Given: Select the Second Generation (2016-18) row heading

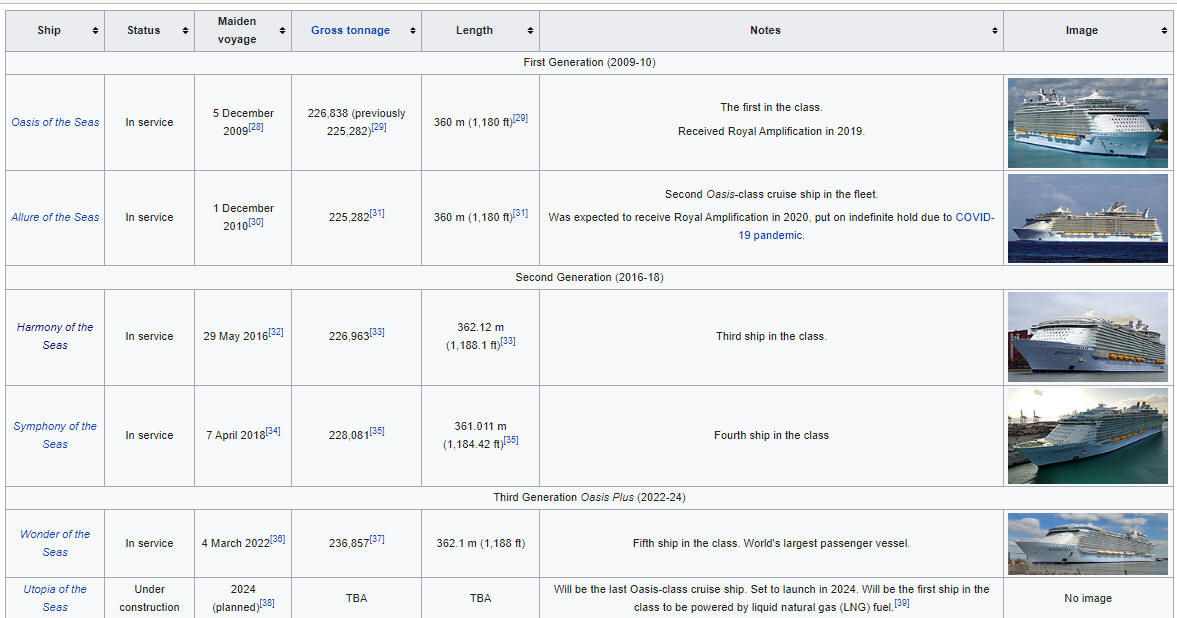Looking at the screenshot, I should coord(589,277).
